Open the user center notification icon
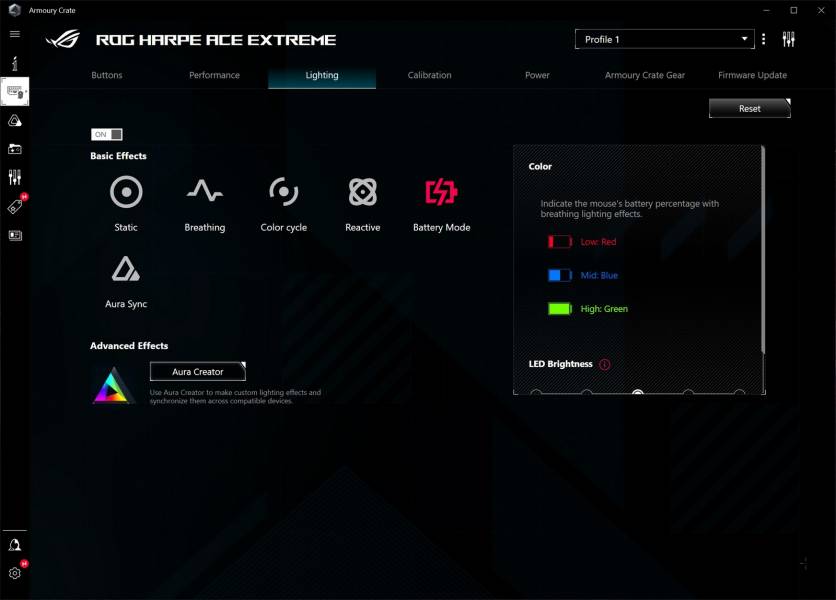 [x=15, y=545]
